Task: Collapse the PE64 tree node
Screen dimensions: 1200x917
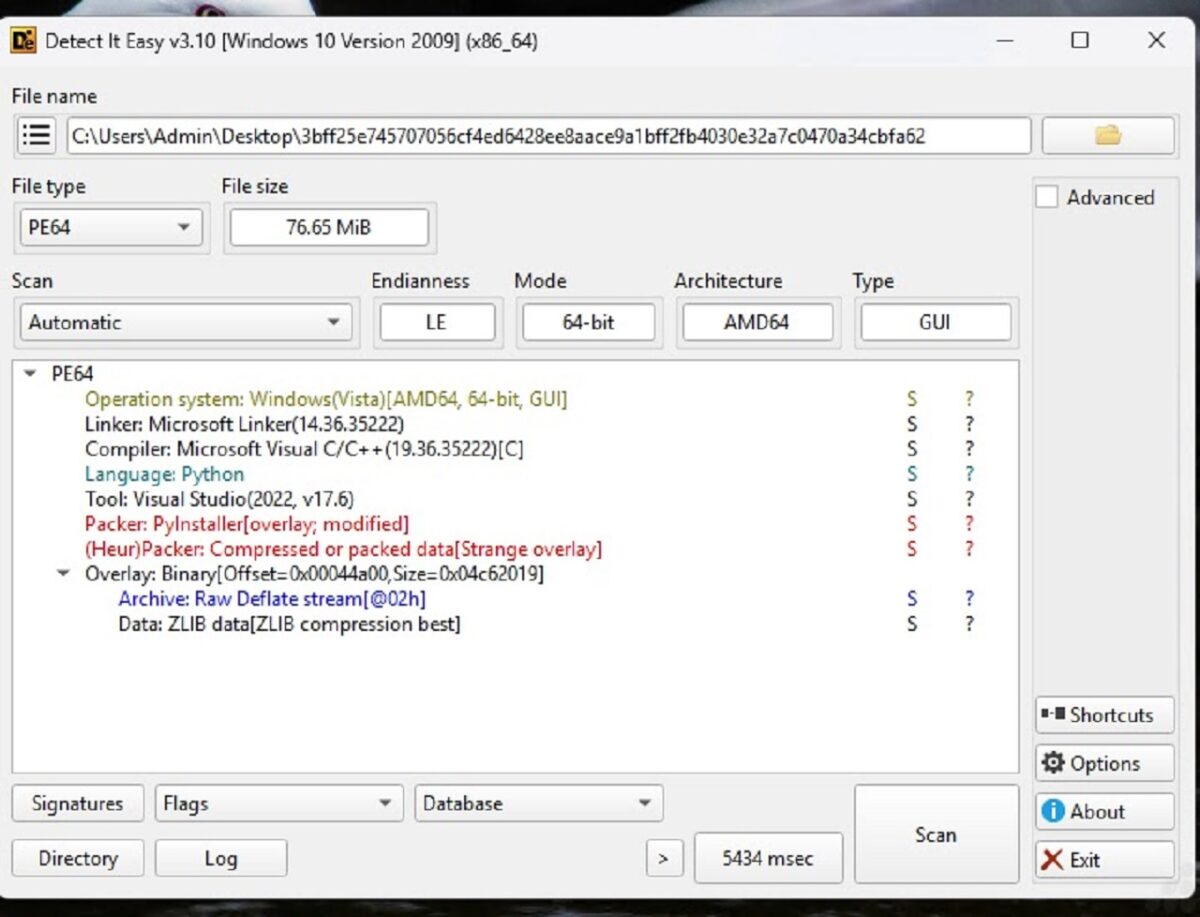Action: (29, 374)
